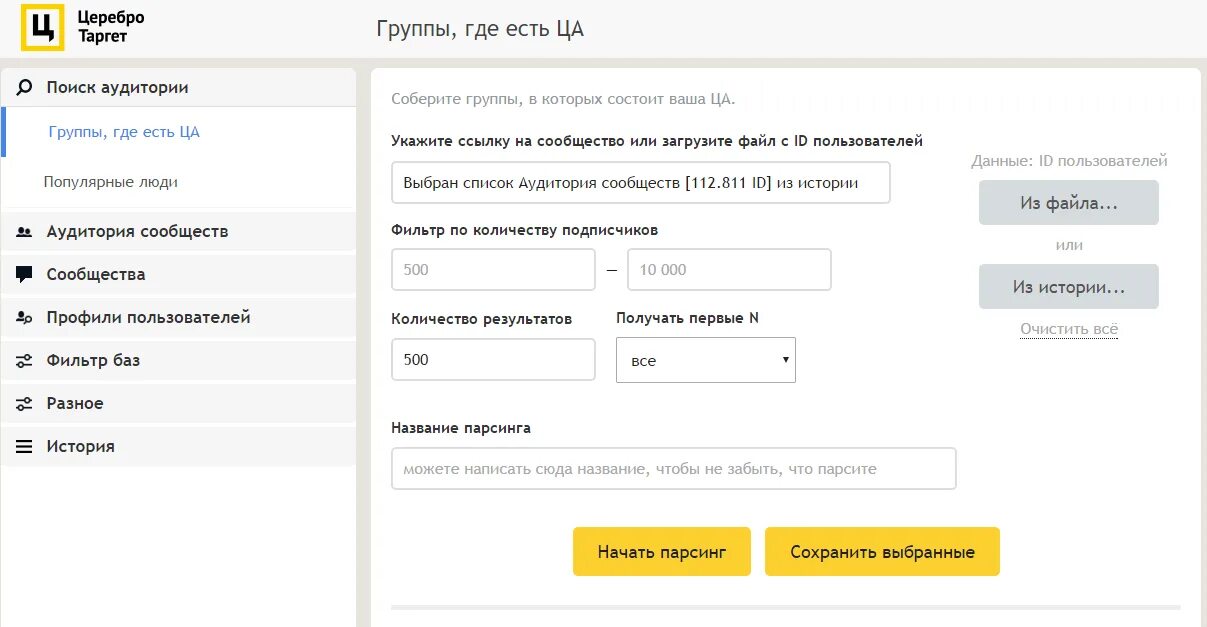Open the hamburger icon beside История
Viewport: 1207px width, 627px height.
(24, 446)
